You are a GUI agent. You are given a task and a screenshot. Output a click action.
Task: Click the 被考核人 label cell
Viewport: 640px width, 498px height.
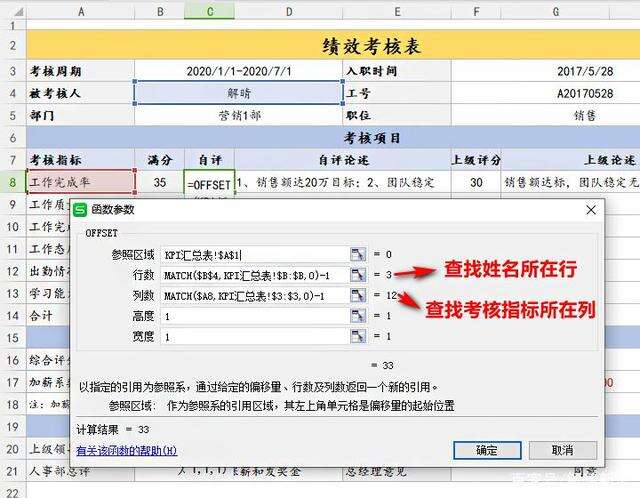(80, 93)
